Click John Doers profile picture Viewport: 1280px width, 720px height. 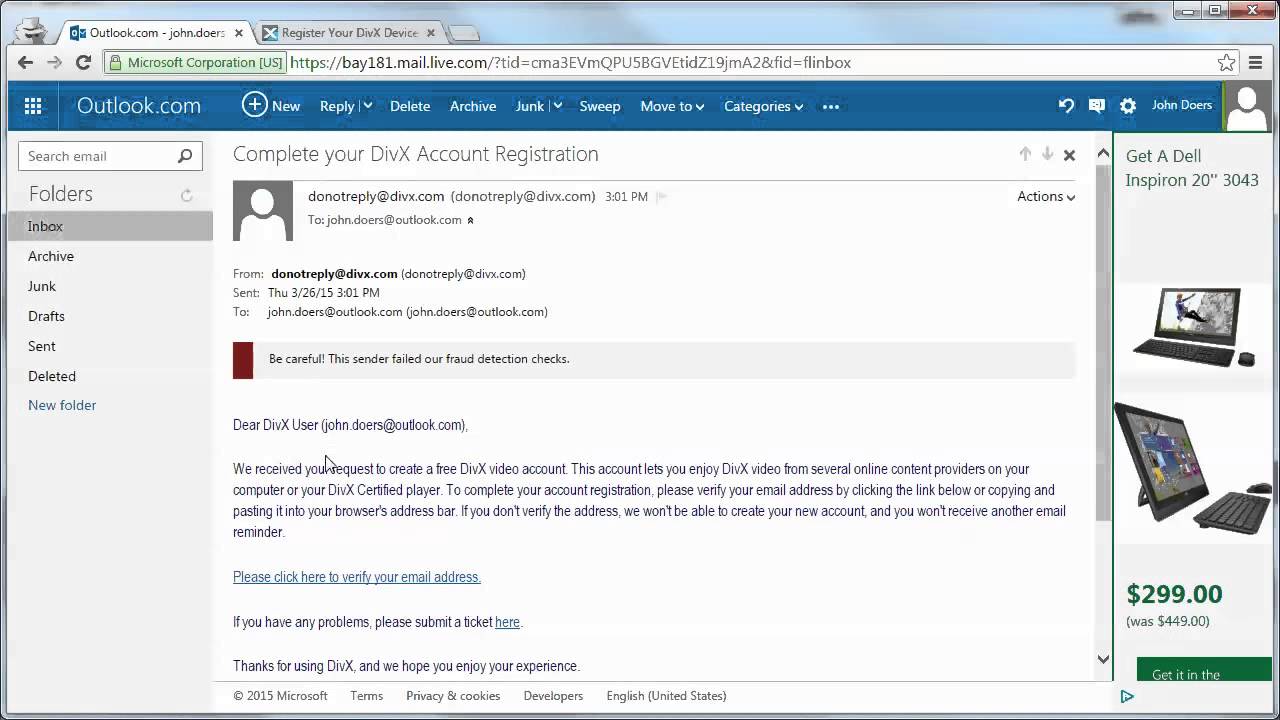(1247, 106)
